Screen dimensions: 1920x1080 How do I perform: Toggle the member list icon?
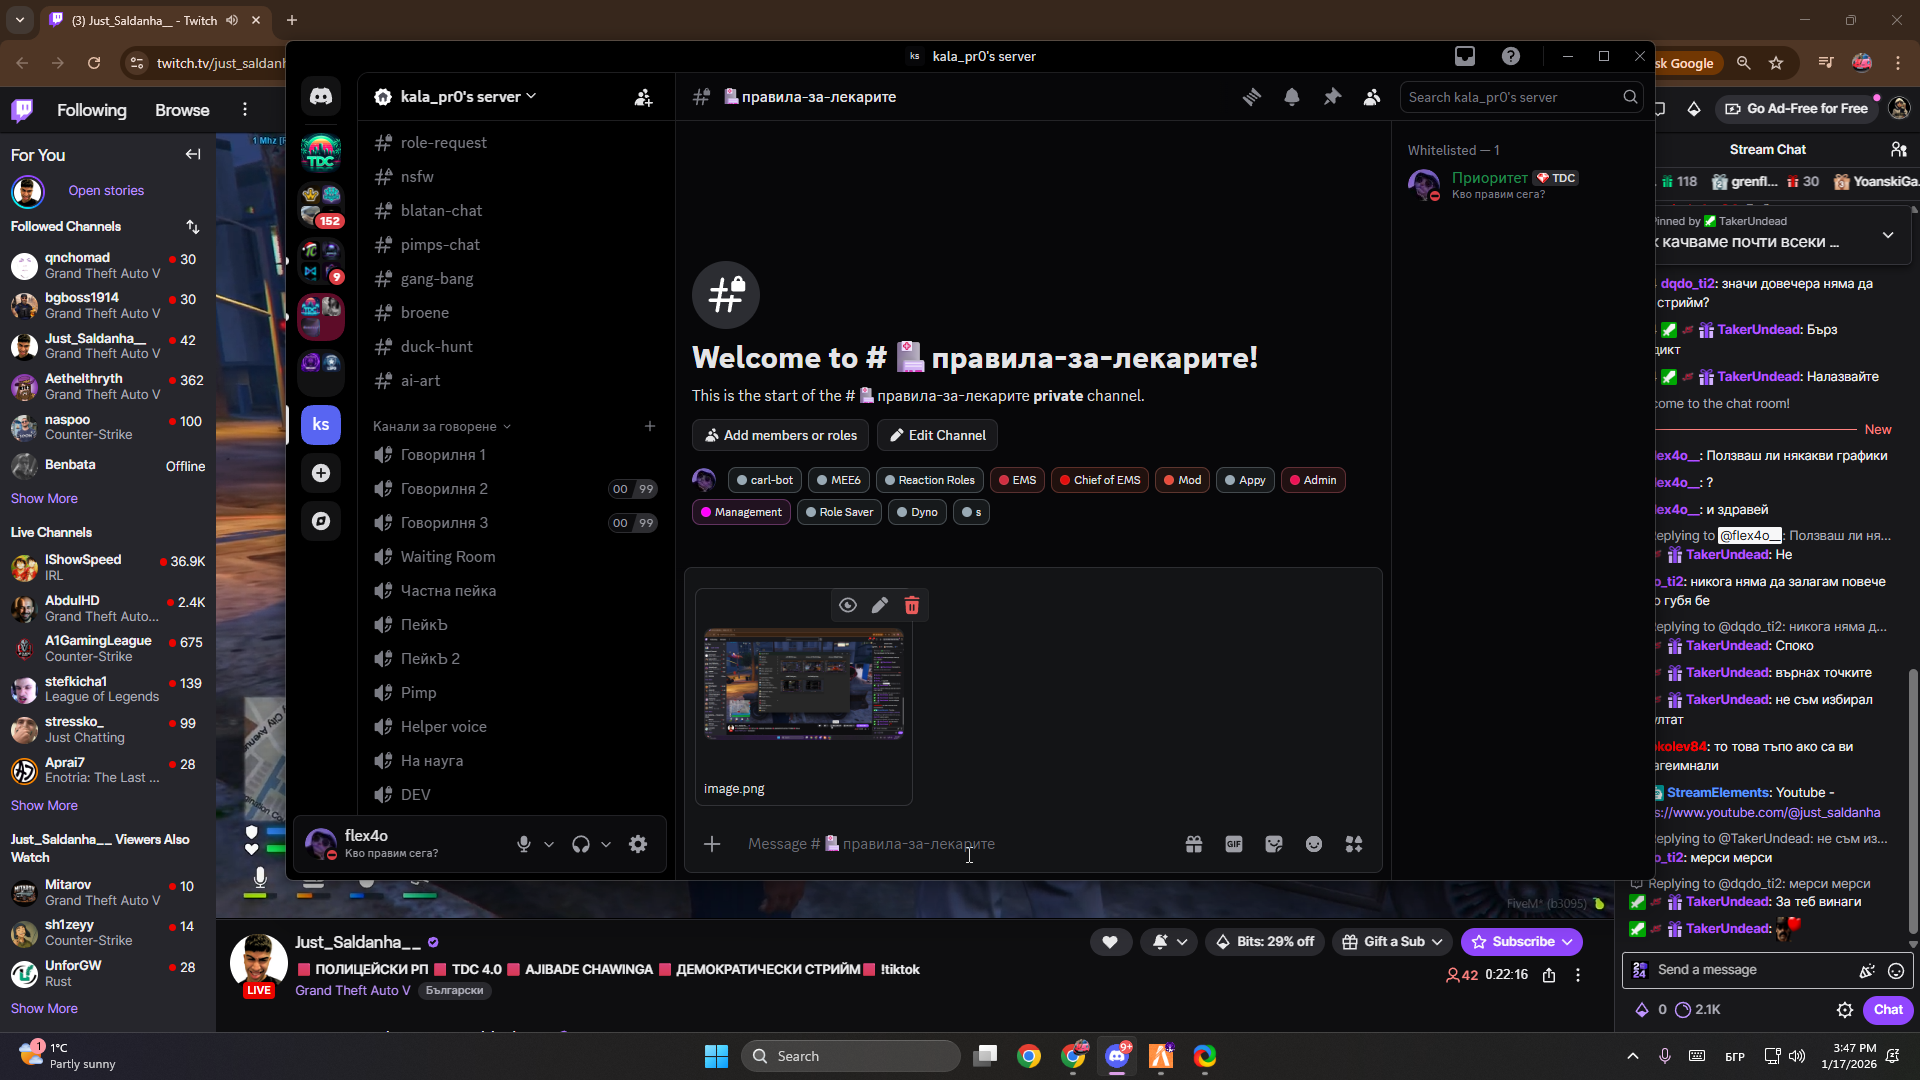(x=1372, y=97)
